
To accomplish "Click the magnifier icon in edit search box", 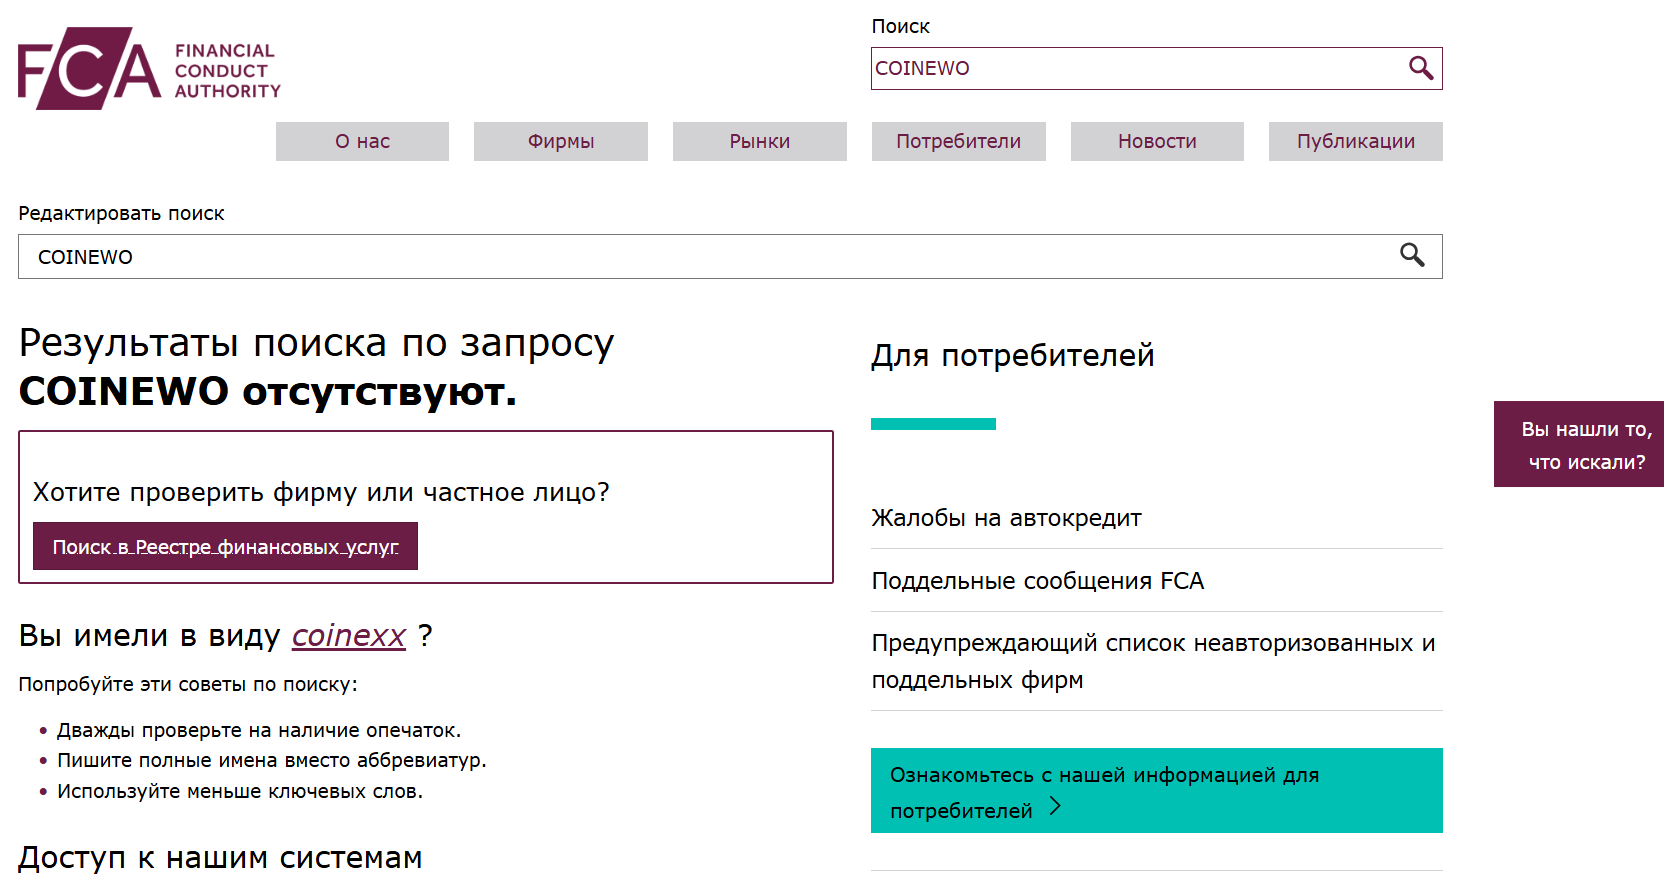I will [1411, 256].
